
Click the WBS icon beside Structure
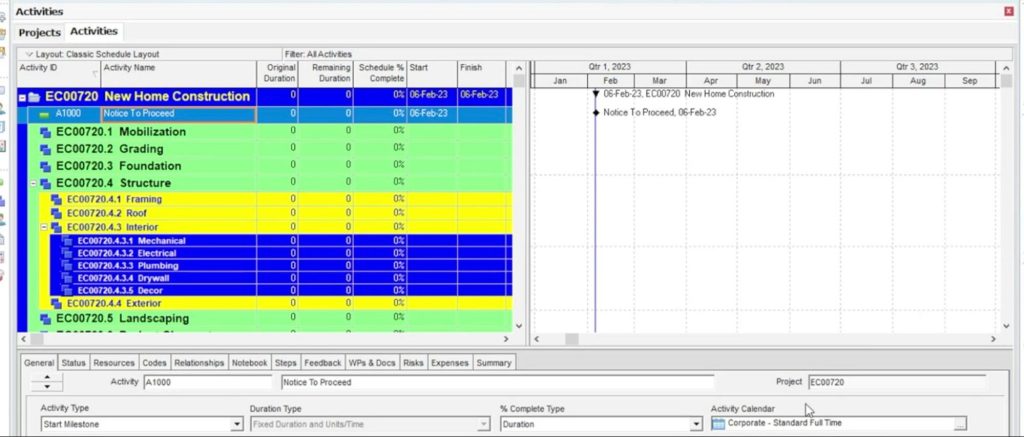pos(46,184)
